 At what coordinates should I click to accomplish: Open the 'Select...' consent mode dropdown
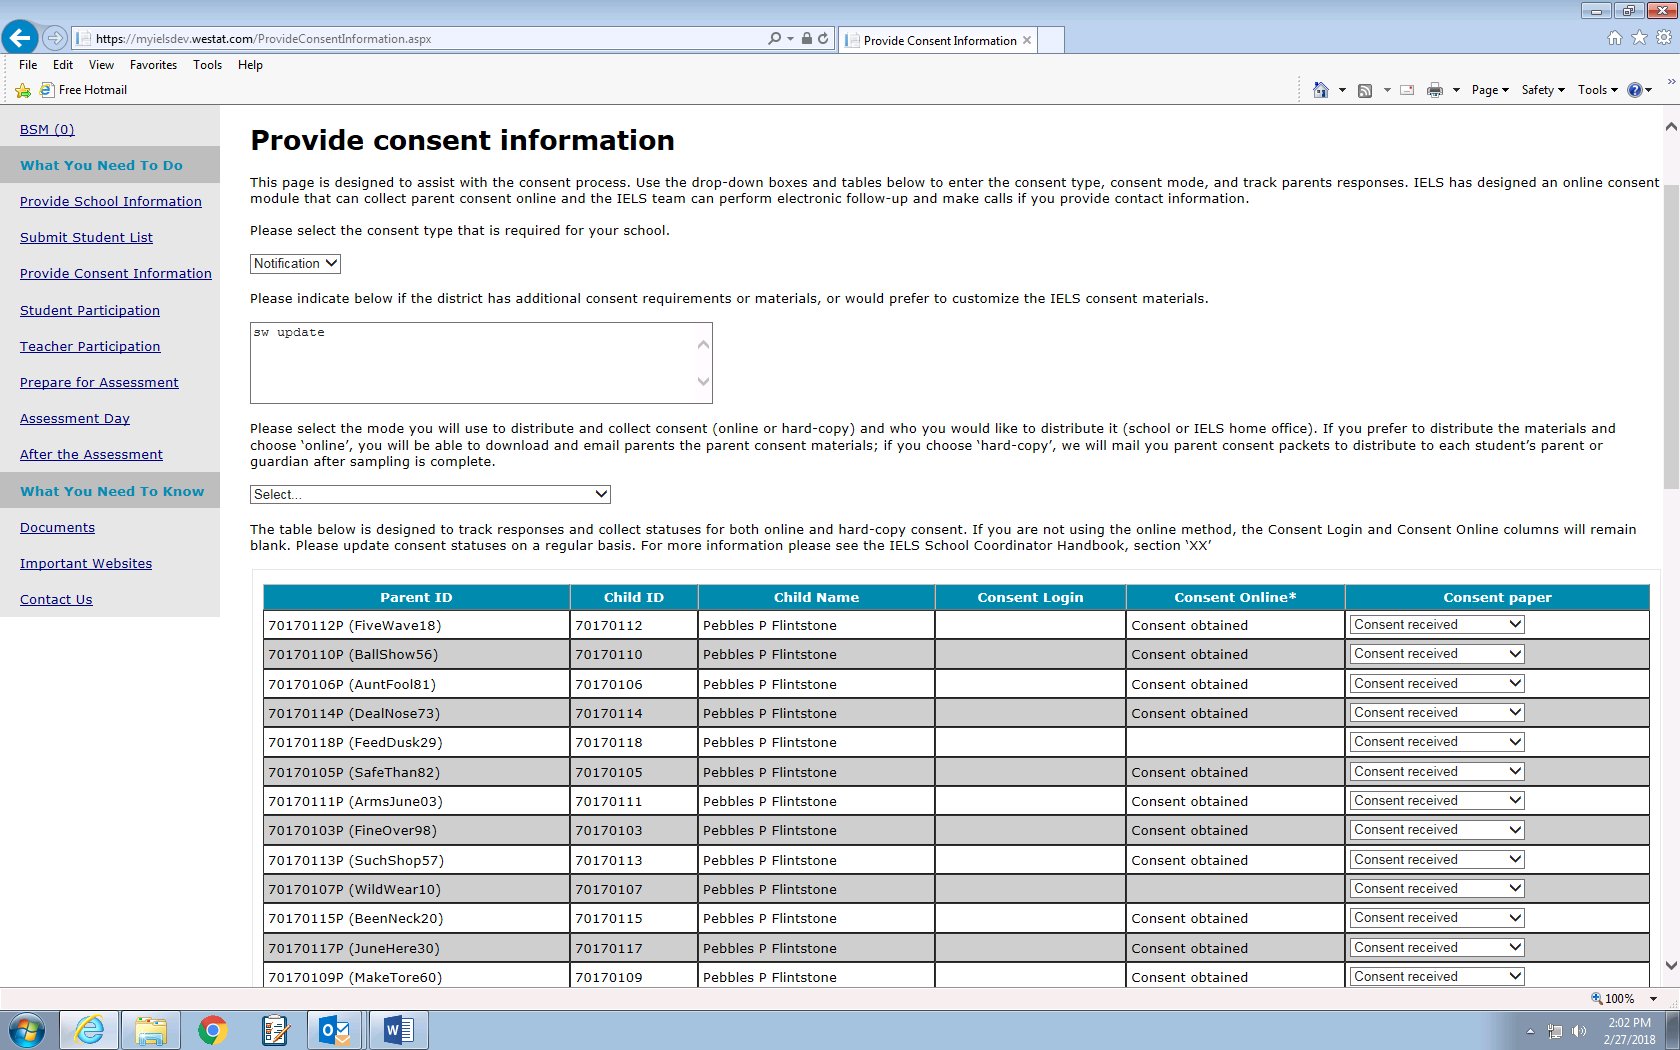(430, 494)
